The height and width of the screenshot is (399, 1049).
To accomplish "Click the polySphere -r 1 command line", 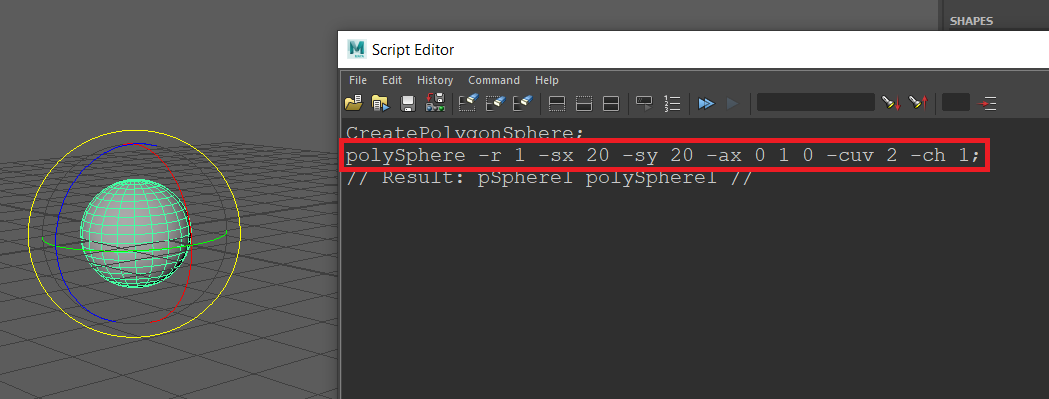I will point(663,156).
